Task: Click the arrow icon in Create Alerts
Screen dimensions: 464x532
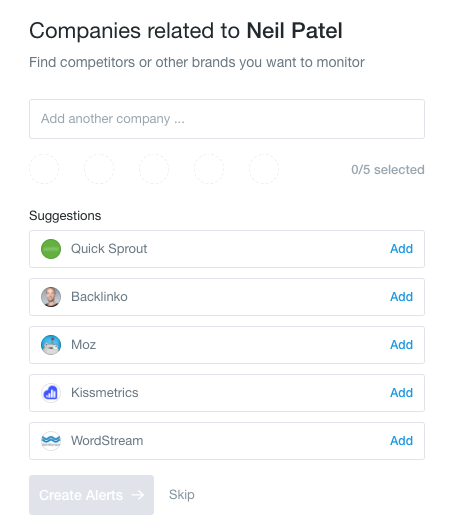Action: (138, 495)
